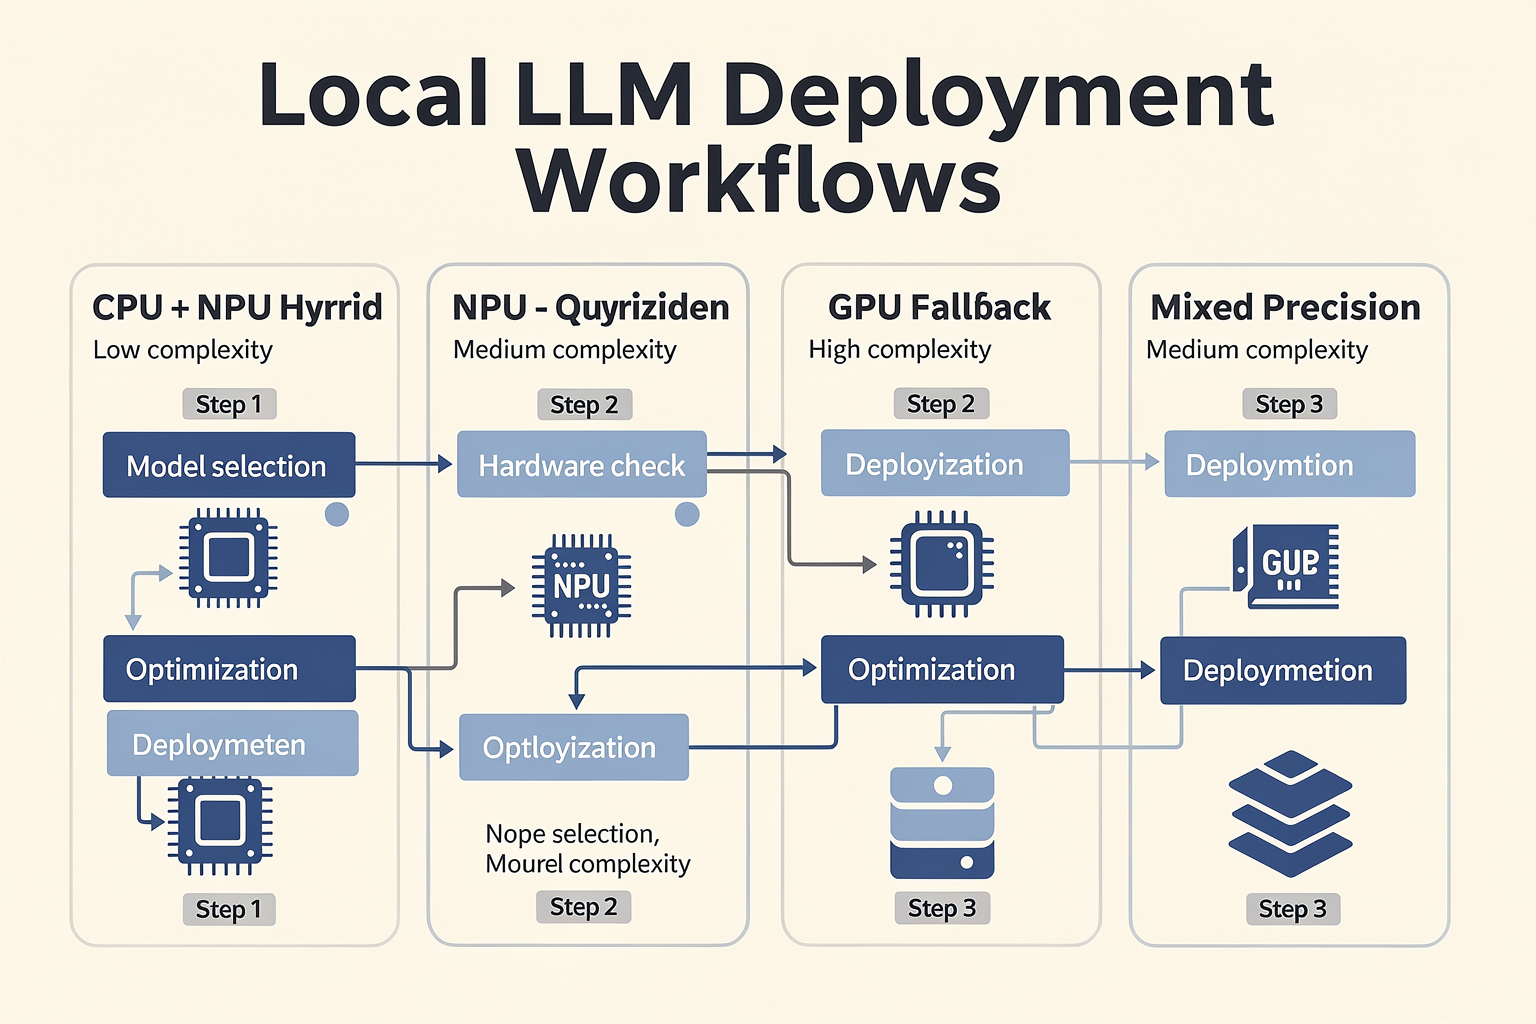Click the Step 2 badge below Mourel complexity text
This screenshot has width=1536, height=1024.
584,906
